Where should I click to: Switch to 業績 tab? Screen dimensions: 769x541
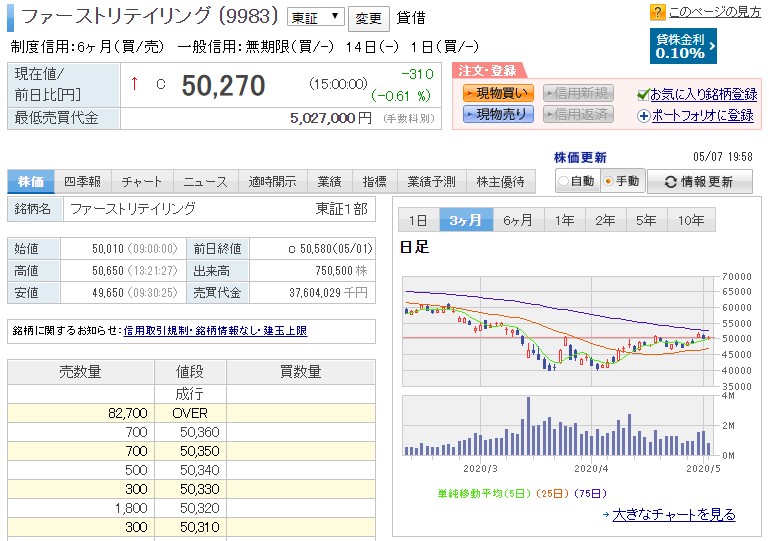[329, 181]
